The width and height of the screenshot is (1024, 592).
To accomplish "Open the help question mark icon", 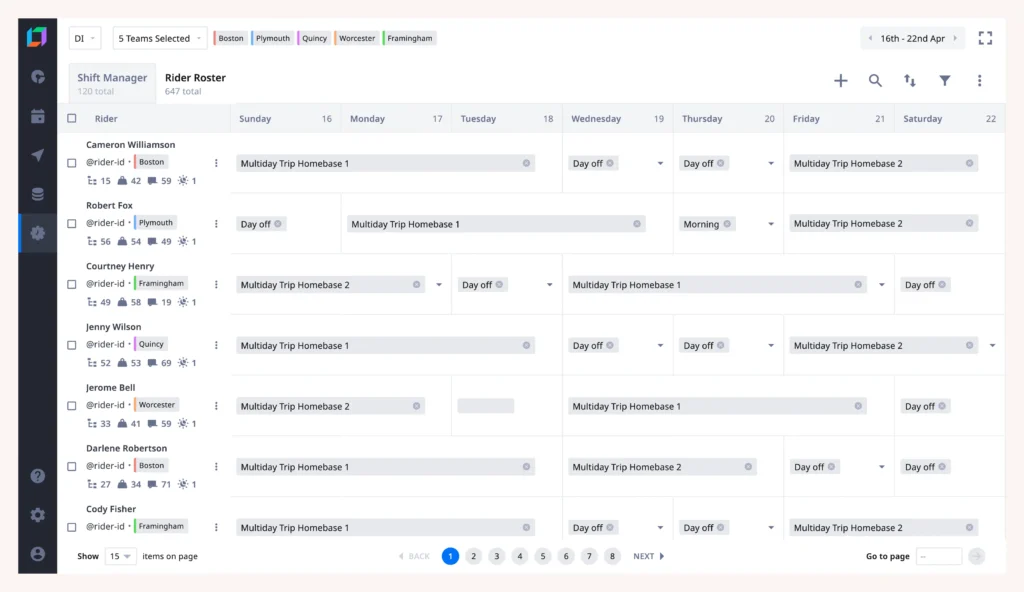I will click(x=37, y=476).
